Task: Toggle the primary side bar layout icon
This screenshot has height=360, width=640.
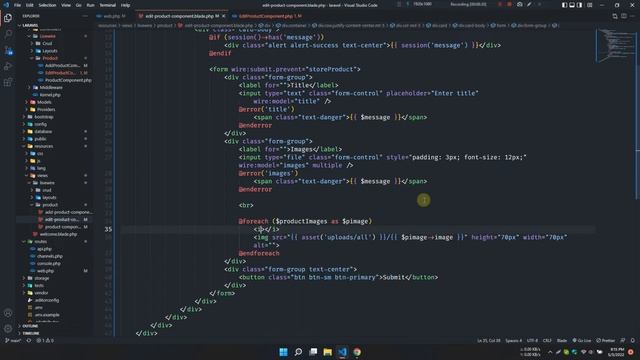Action: pos(564,5)
